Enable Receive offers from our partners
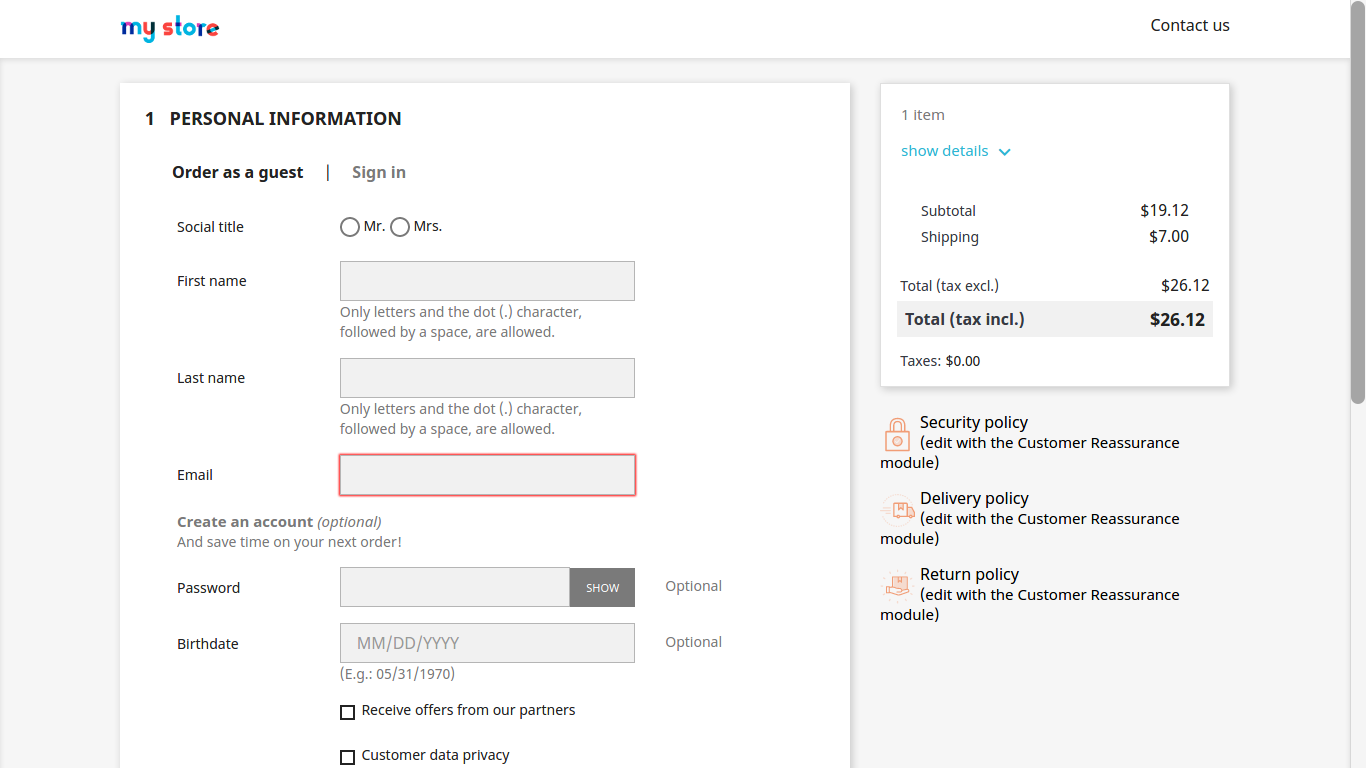Viewport: 1366px width, 768px height. pos(348,712)
